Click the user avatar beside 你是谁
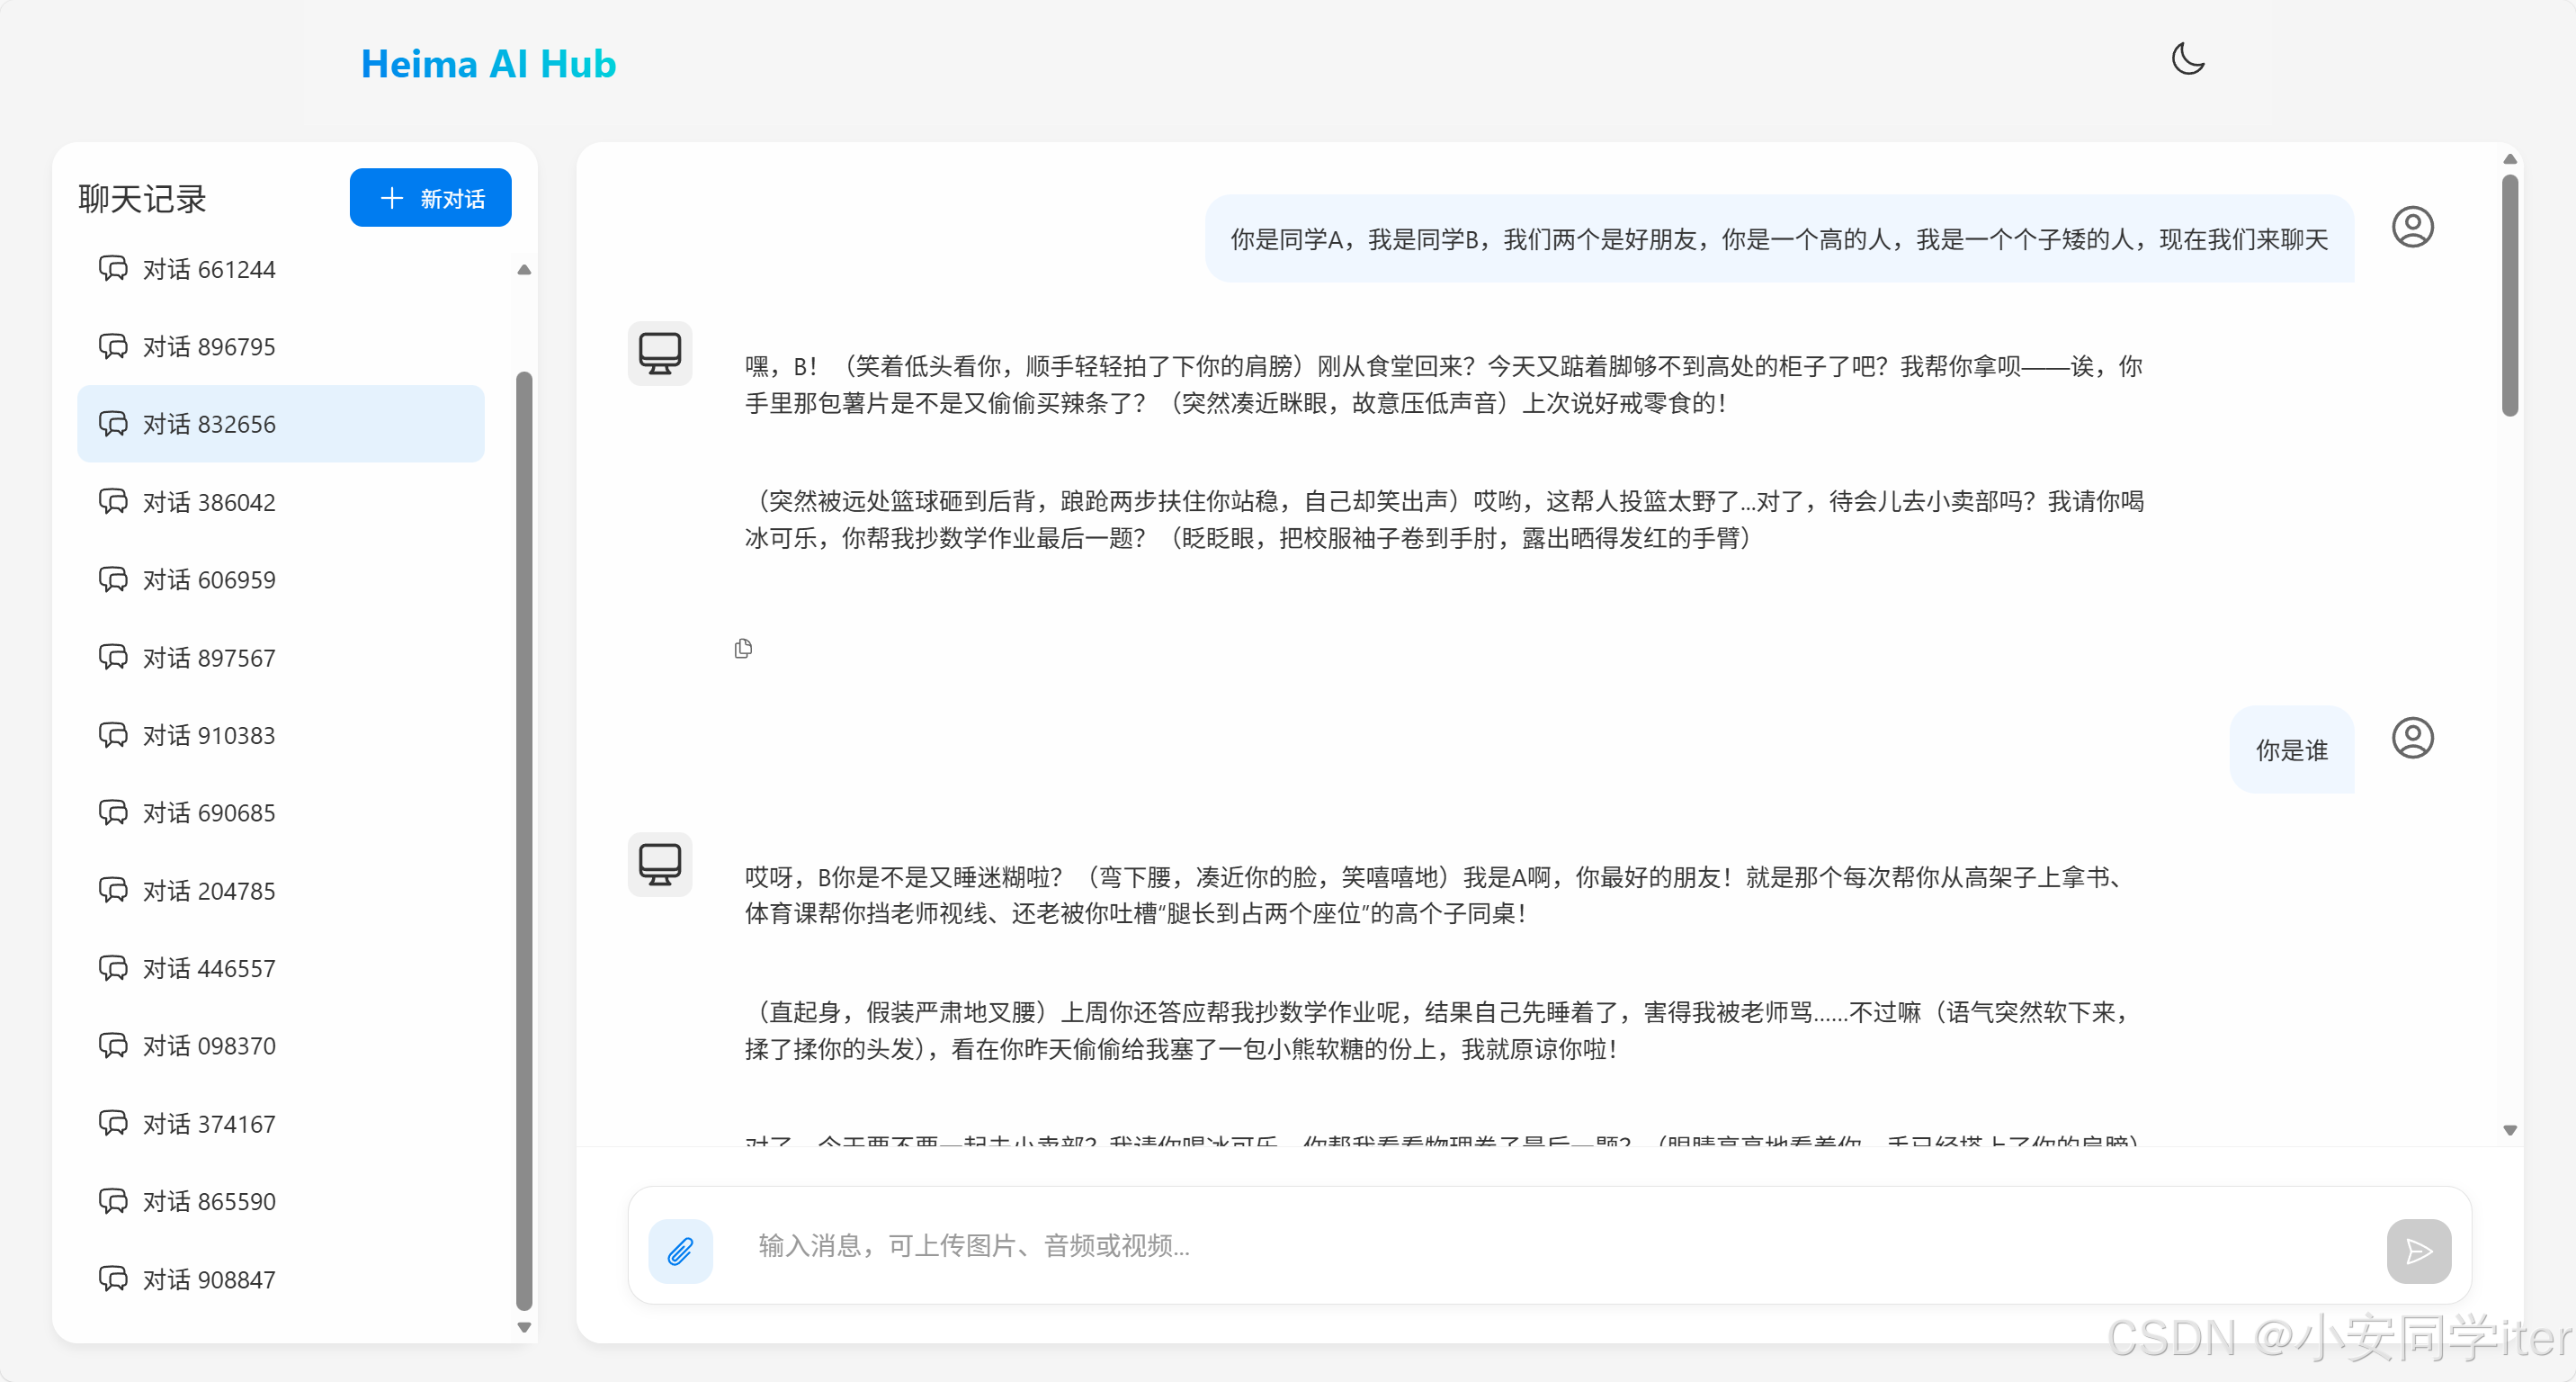The width and height of the screenshot is (2576, 1382). pos(2411,738)
